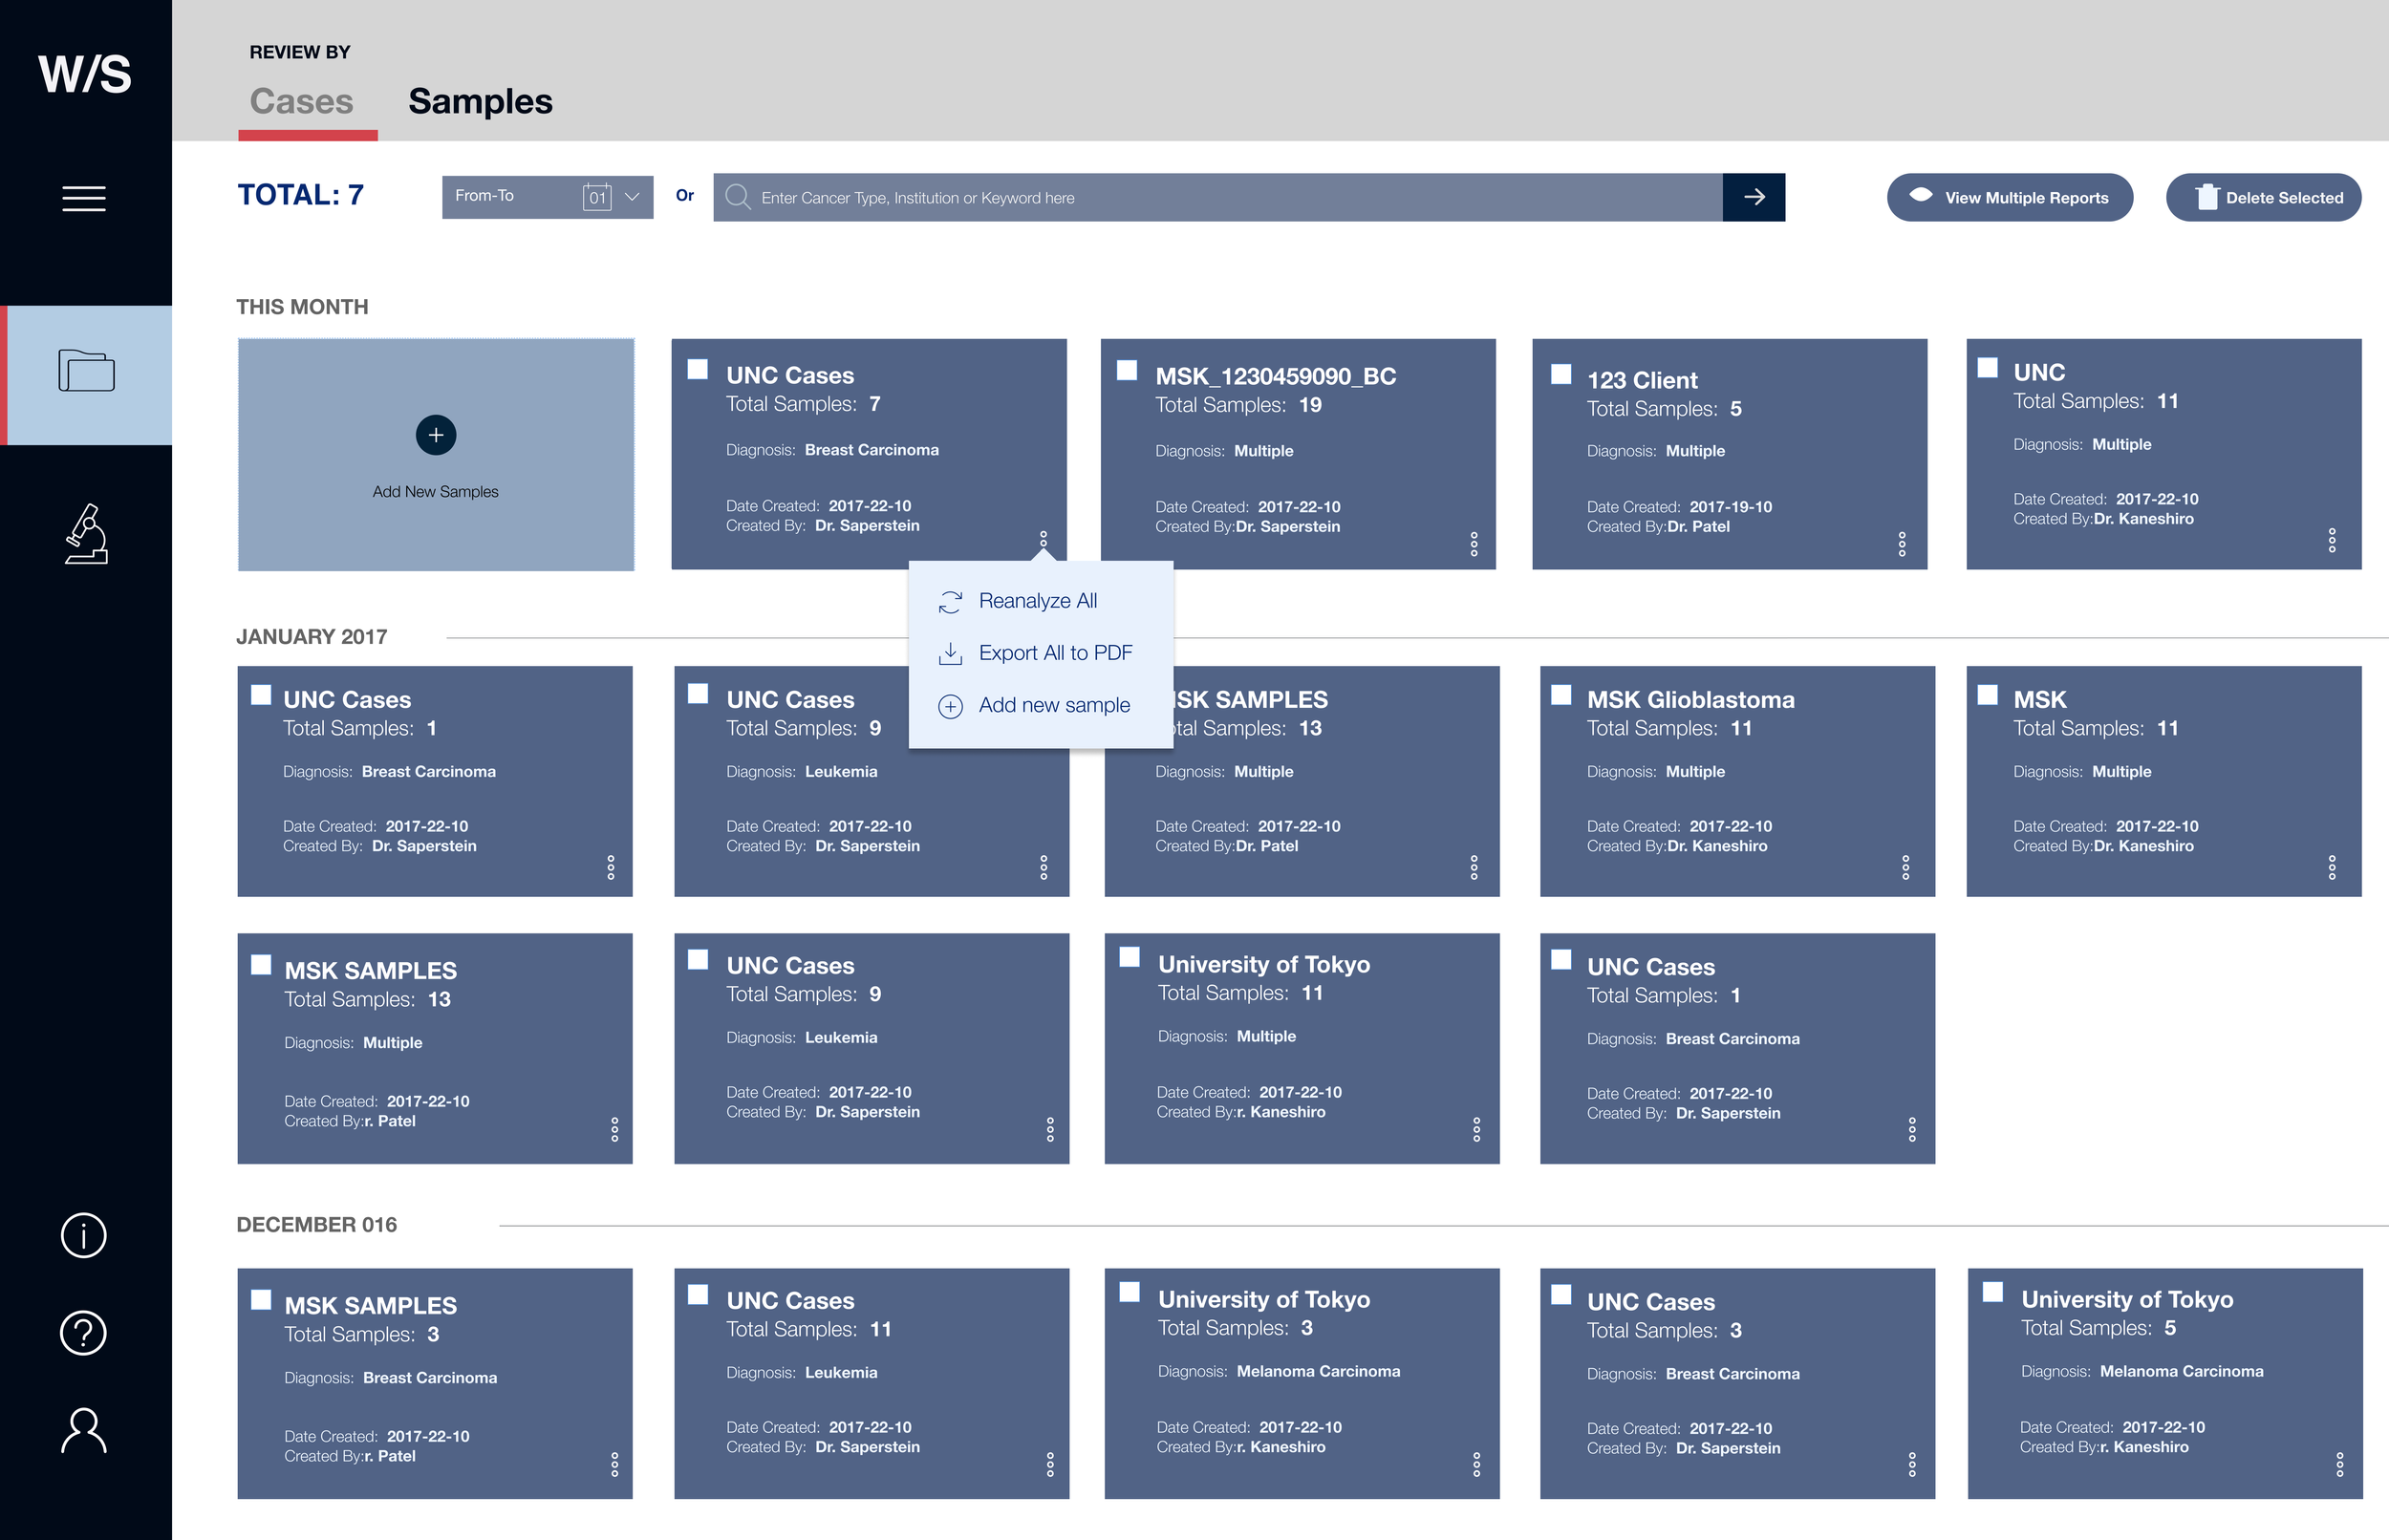Open the microscope analysis section
The height and width of the screenshot is (1540, 2389).
pos(86,534)
